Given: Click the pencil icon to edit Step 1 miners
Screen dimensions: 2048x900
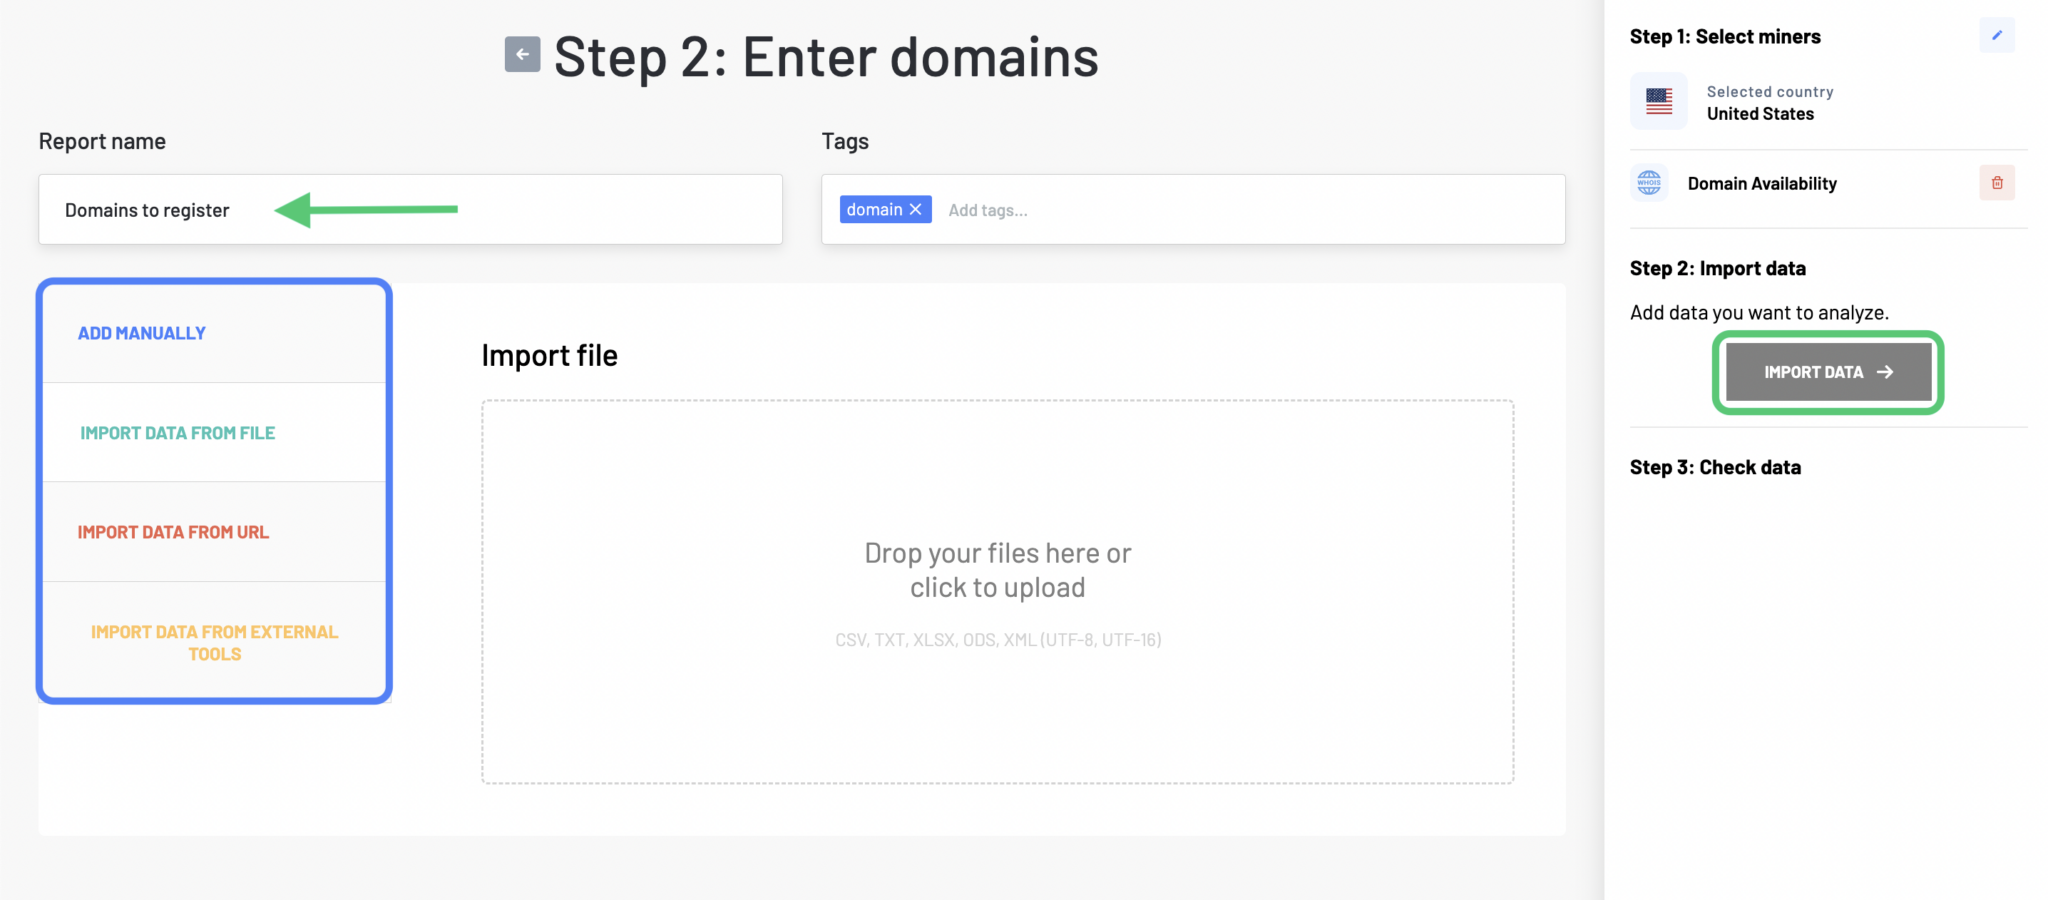Looking at the screenshot, I should tap(1998, 35).
